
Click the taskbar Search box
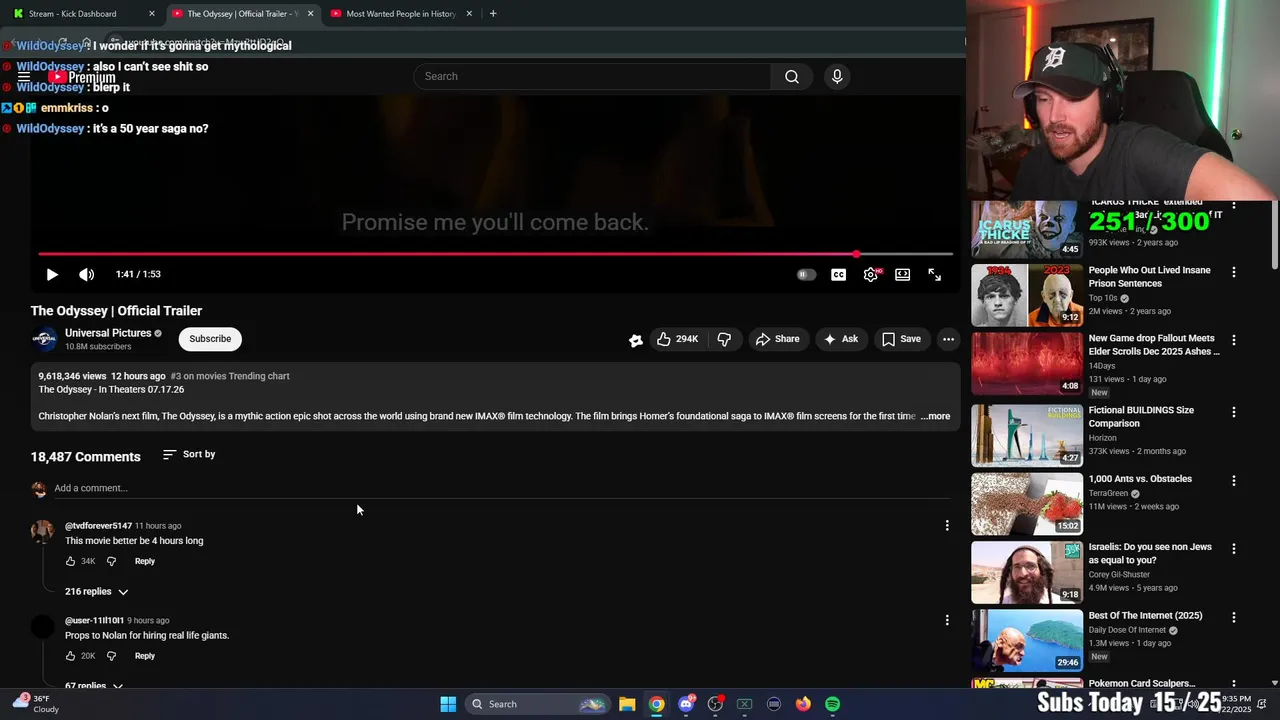pos(539,704)
